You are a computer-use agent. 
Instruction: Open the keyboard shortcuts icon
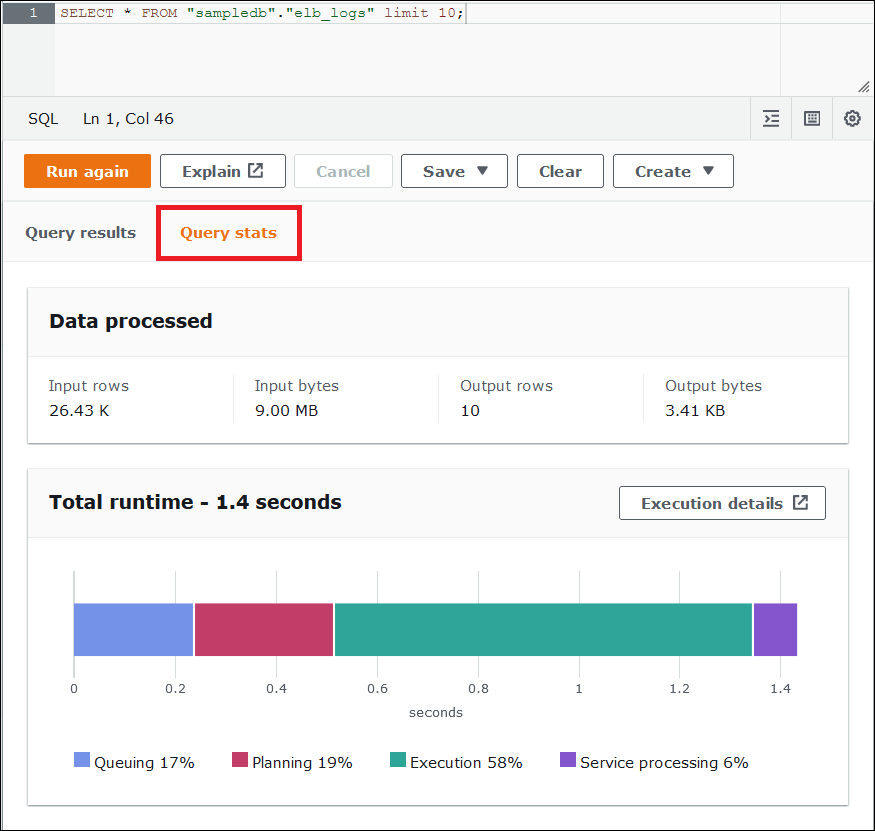pyautogui.click(x=811, y=118)
